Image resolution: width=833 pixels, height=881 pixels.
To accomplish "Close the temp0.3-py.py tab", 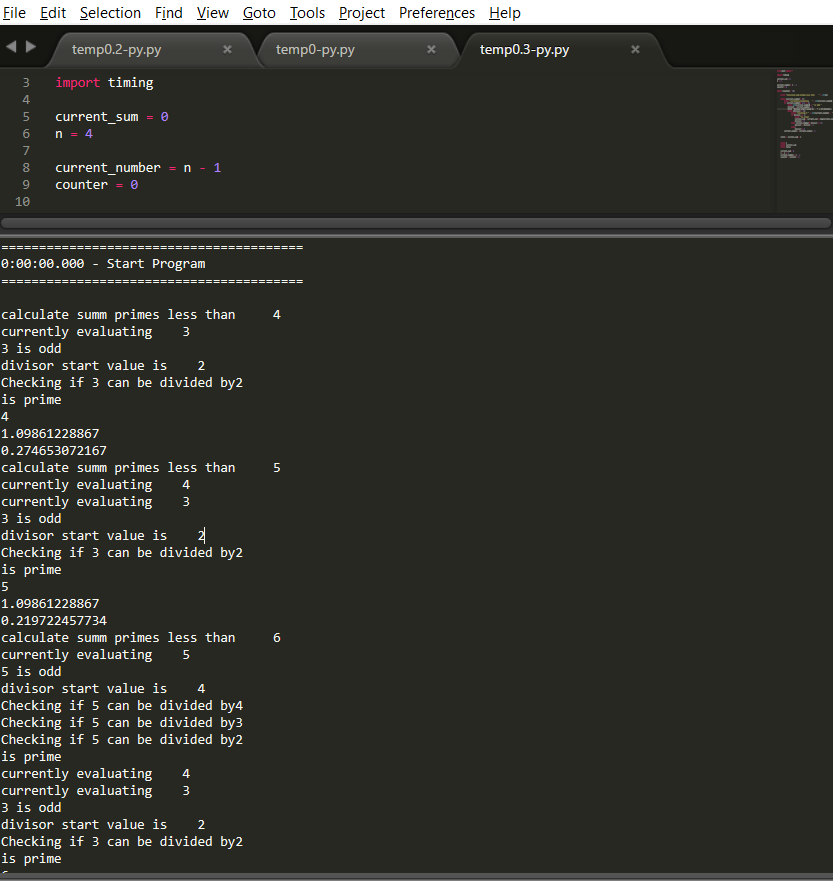I will point(635,49).
